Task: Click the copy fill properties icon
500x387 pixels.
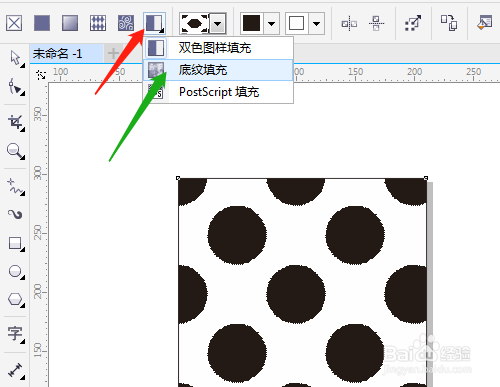Action: [449, 23]
